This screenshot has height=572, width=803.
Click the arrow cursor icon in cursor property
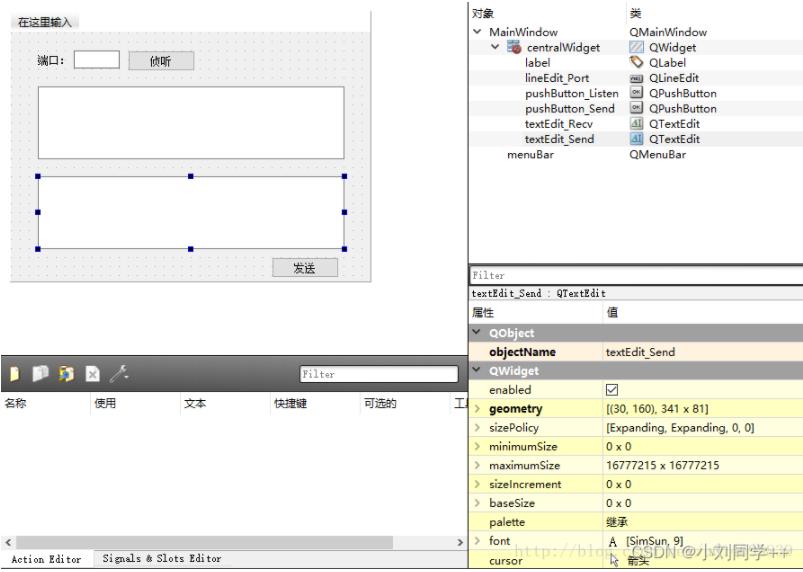[614, 561]
